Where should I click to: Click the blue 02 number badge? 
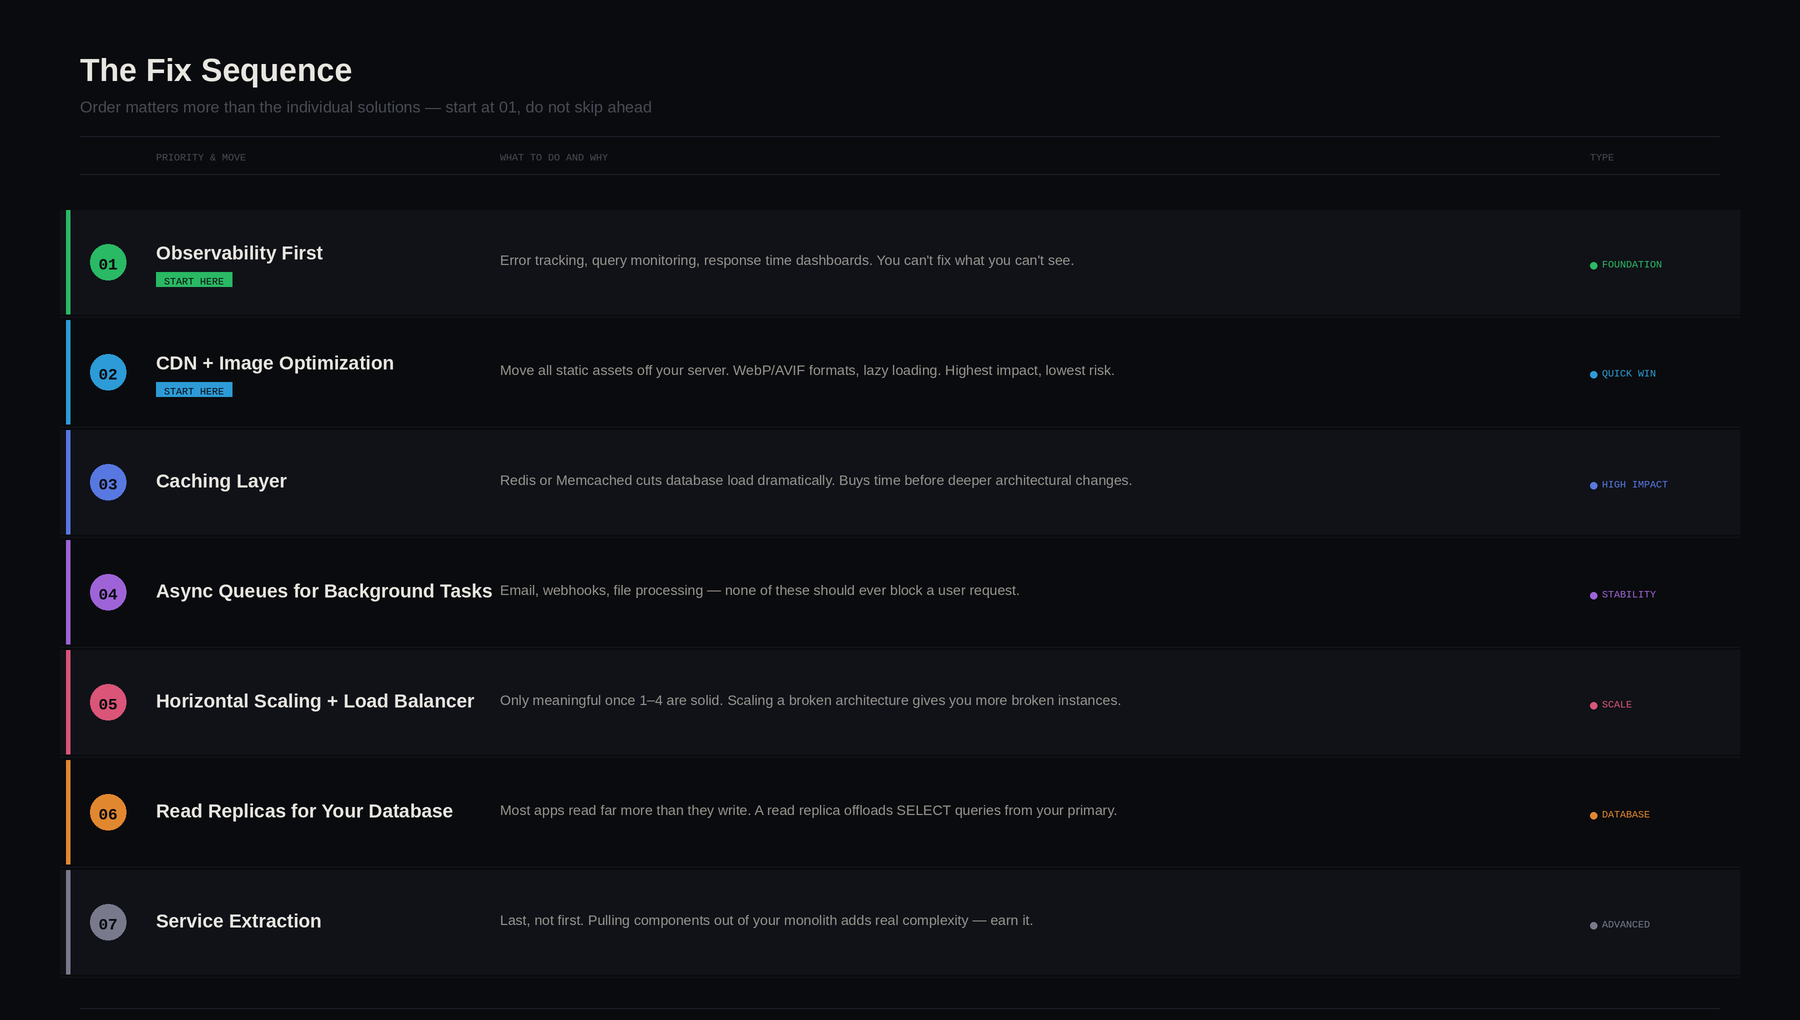[108, 373]
